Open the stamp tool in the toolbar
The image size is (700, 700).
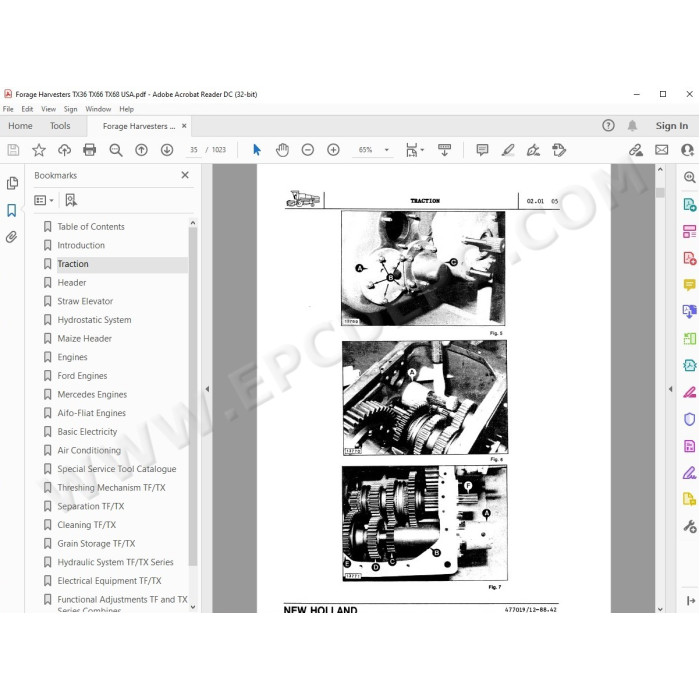point(558,150)
